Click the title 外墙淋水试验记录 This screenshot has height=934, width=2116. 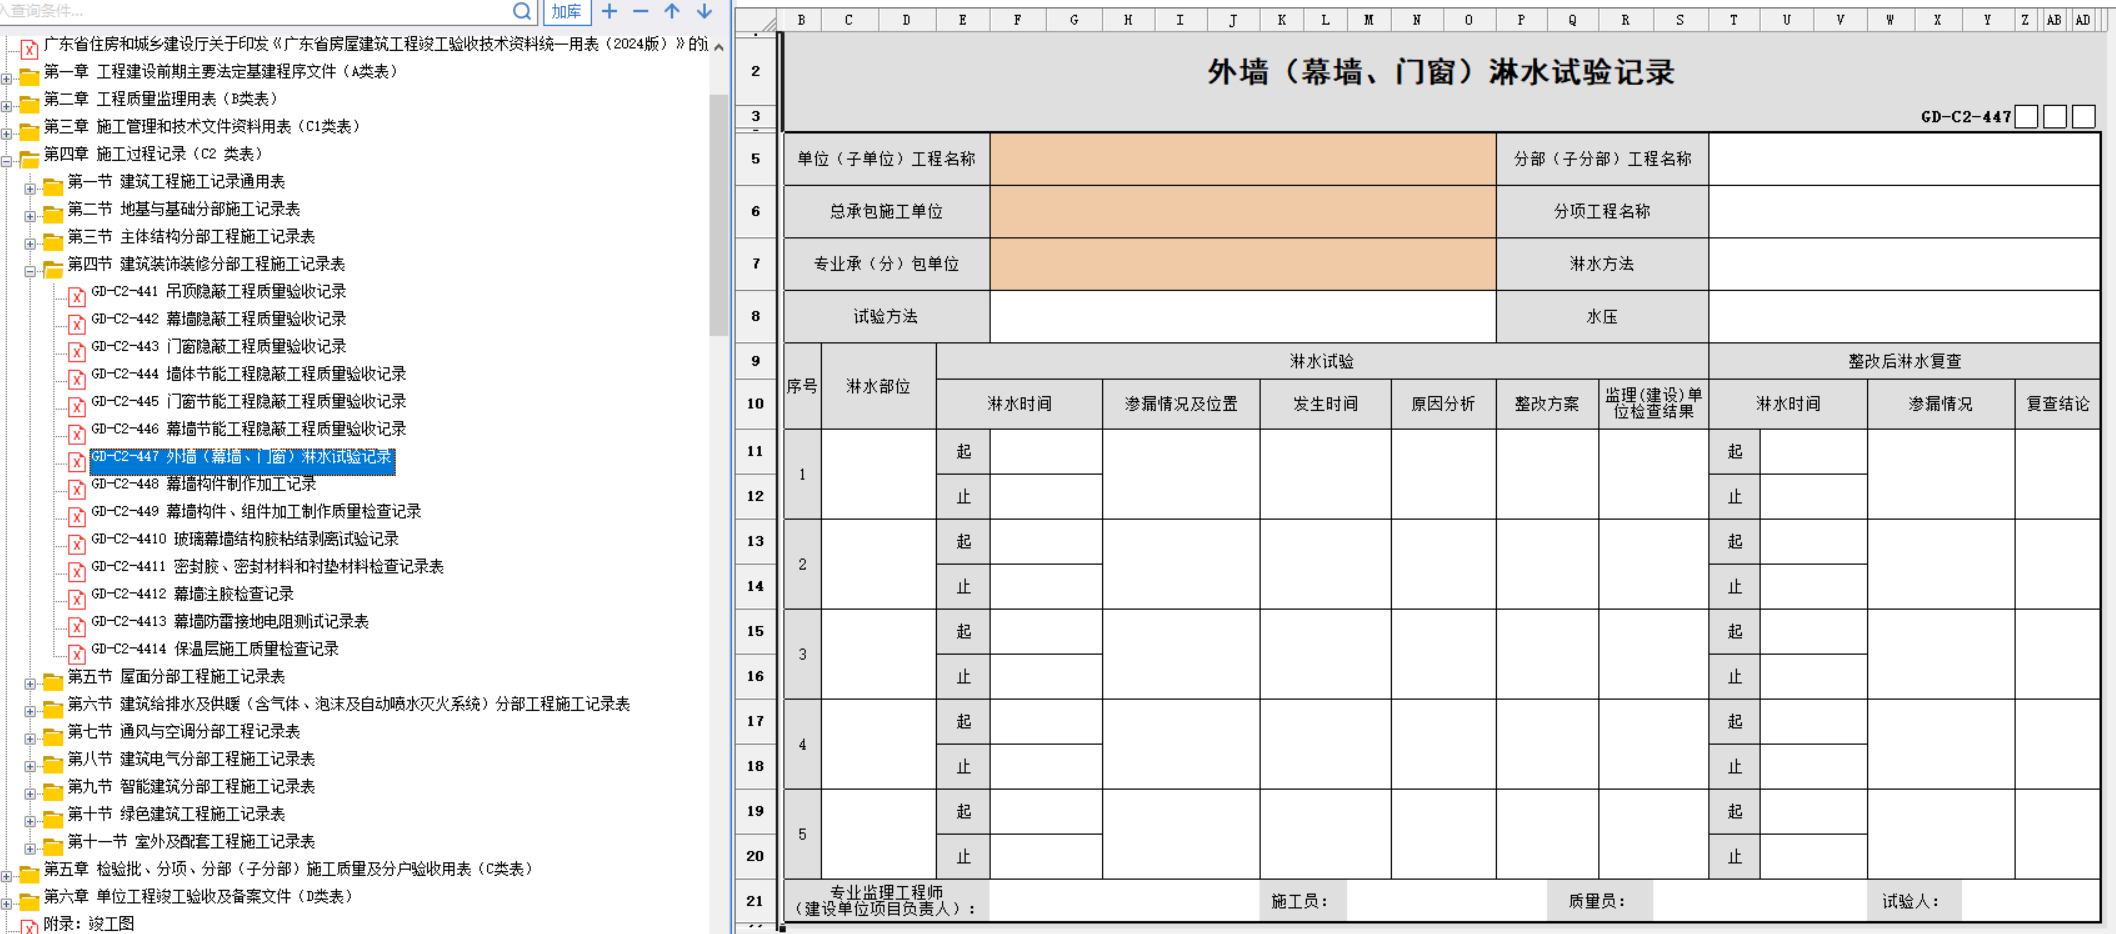pos(1441,72)
